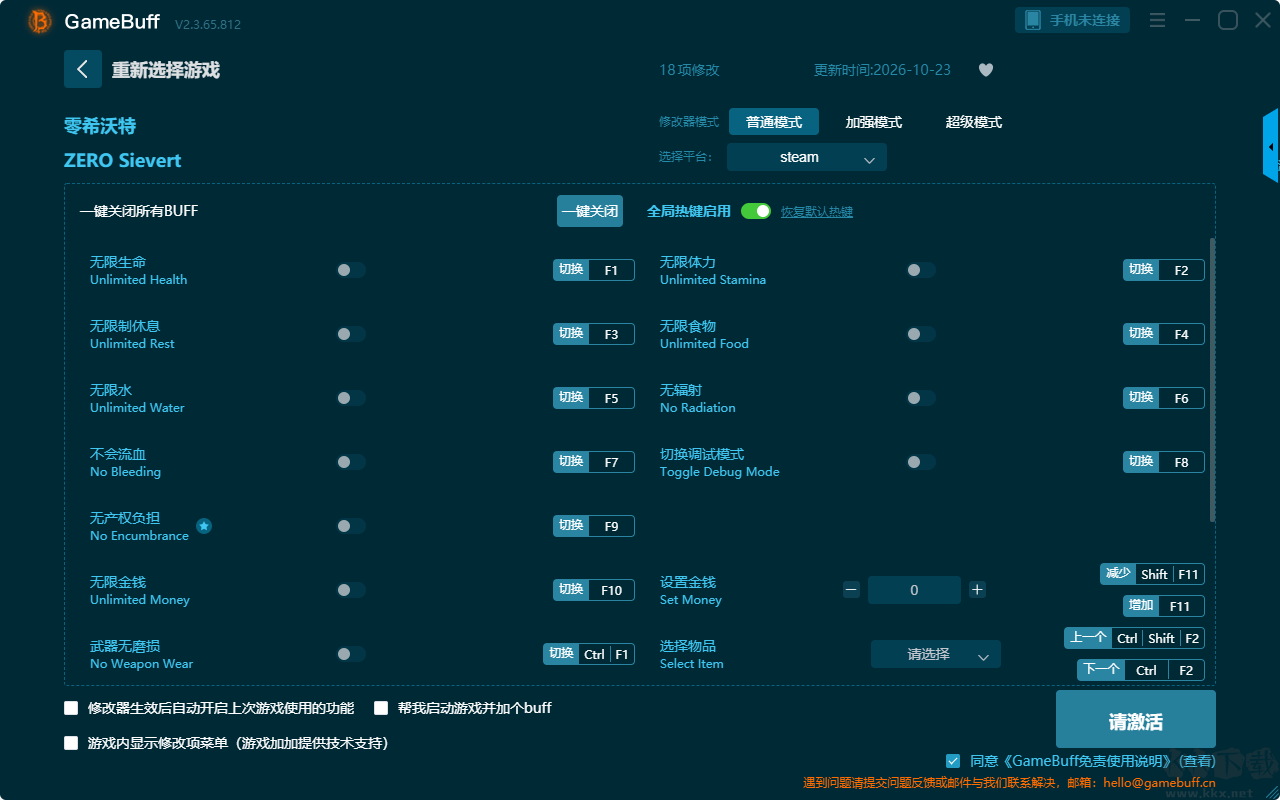Click the 一键关闭 button

590,211
